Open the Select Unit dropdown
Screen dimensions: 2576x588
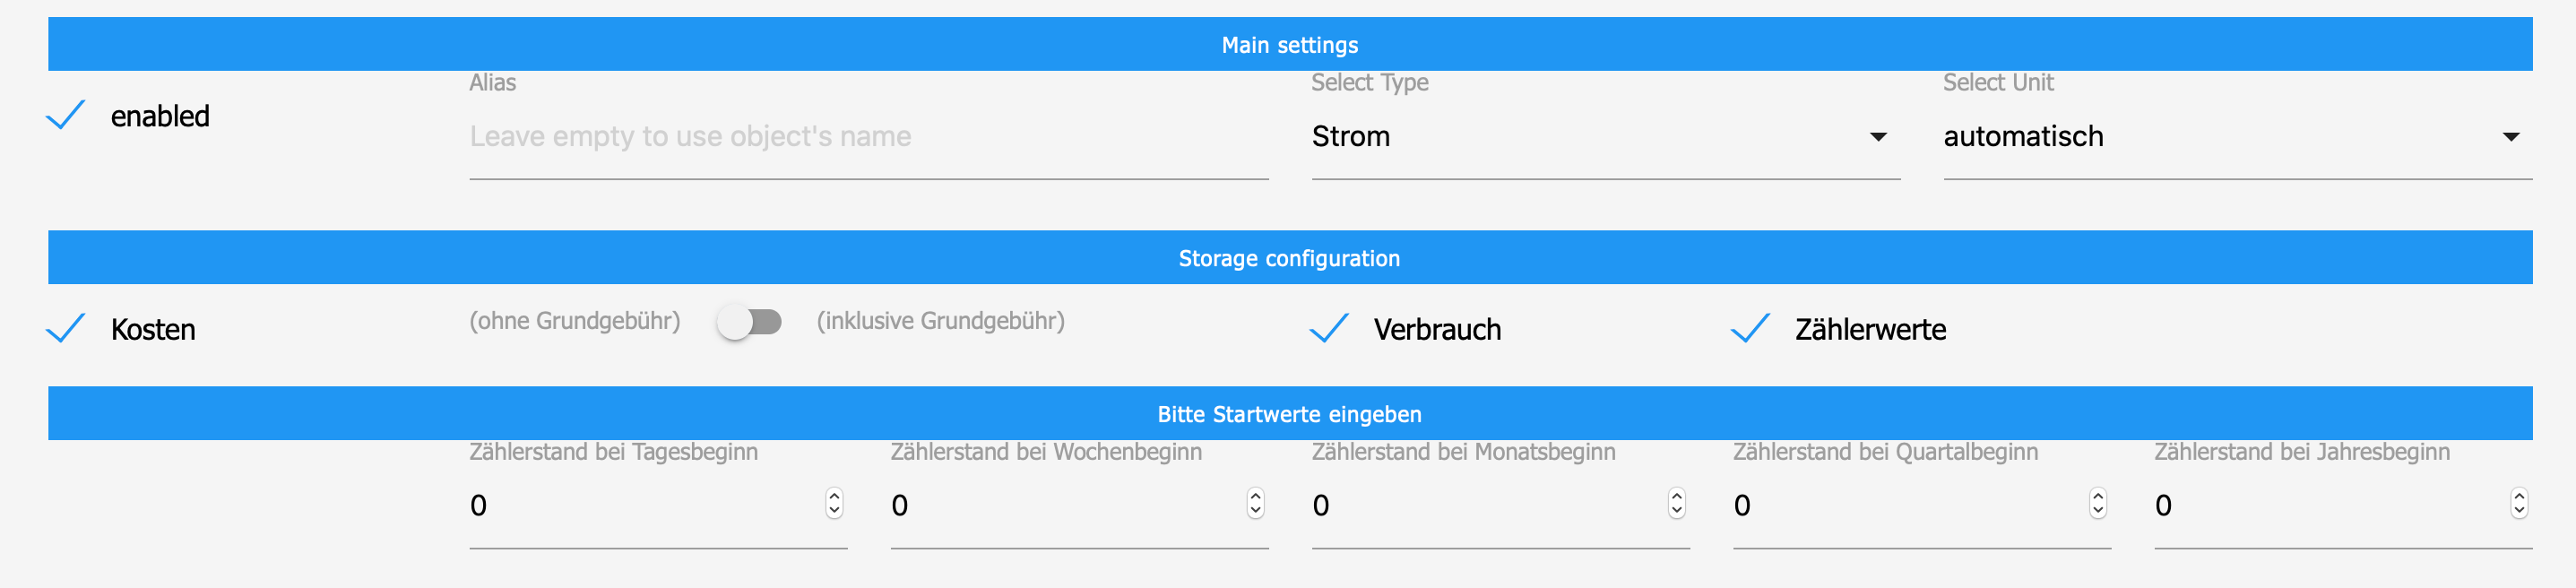coord(2236,137)
